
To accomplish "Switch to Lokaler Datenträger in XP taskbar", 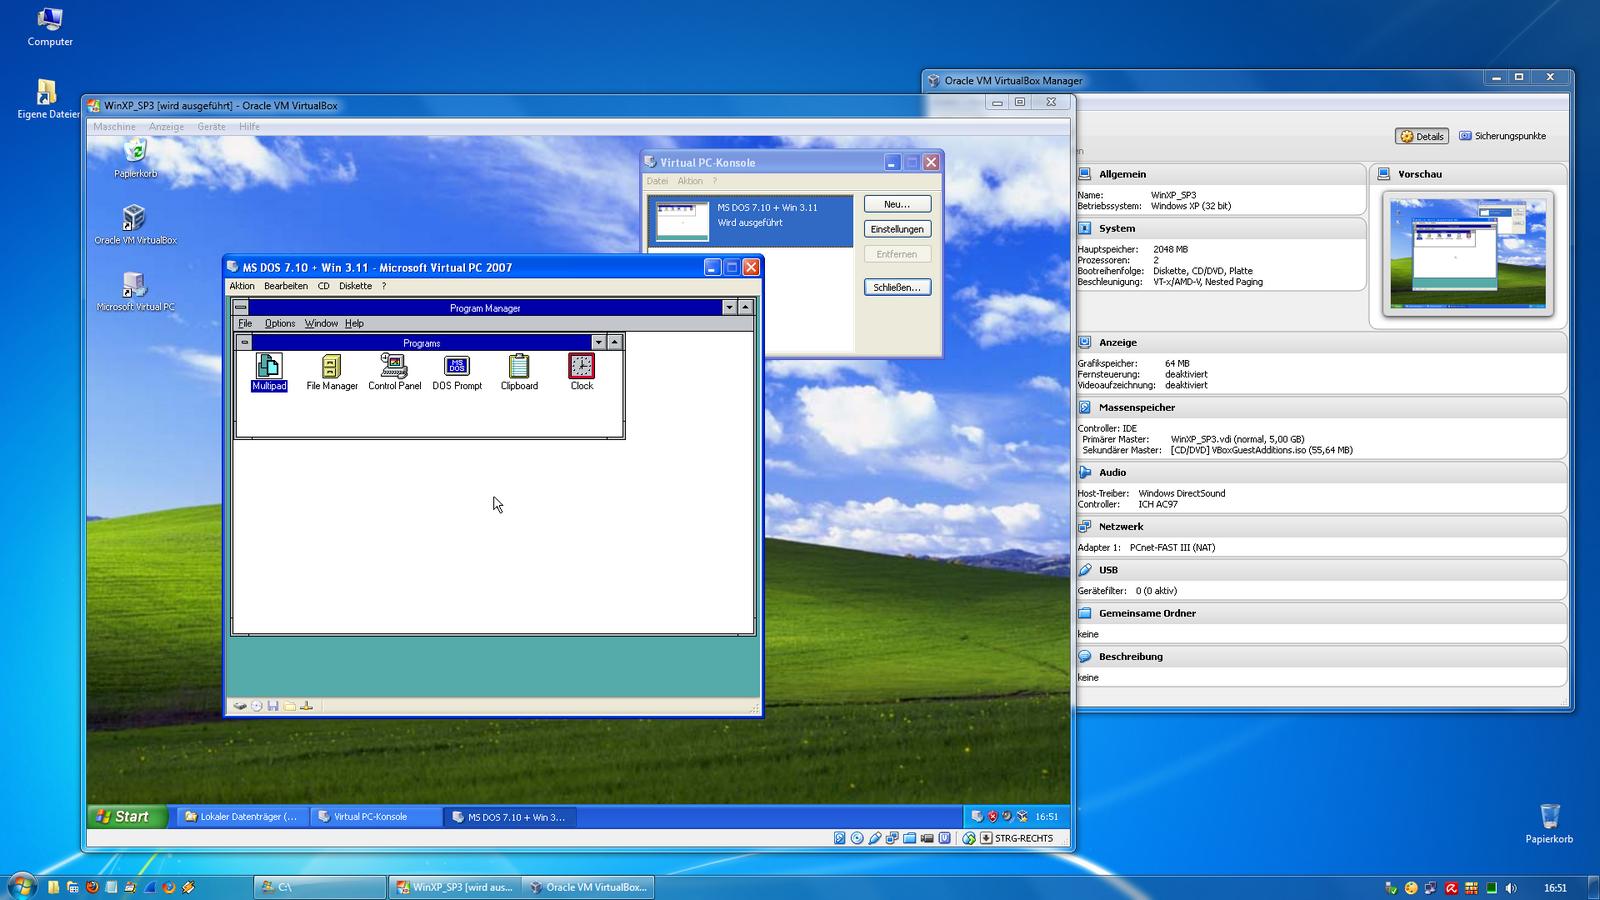I will [x=241, y=817].
